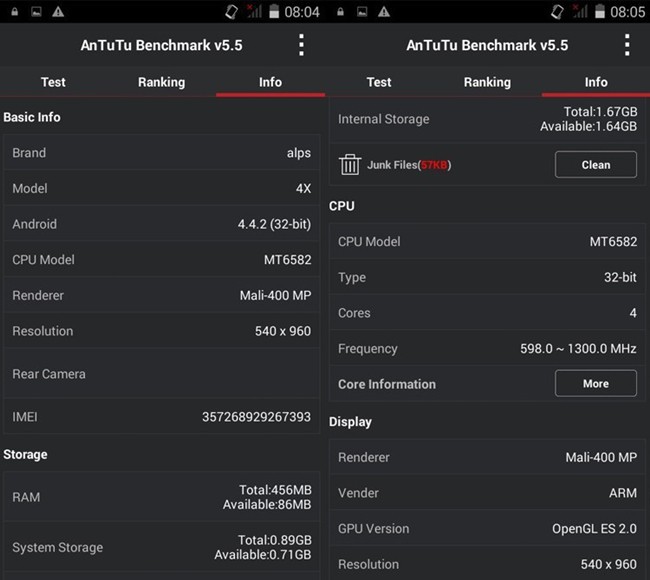Image resolution: width=650 pixels, height=580 pixels.
Task: Select Info tab on left screen
Action: 270,82
